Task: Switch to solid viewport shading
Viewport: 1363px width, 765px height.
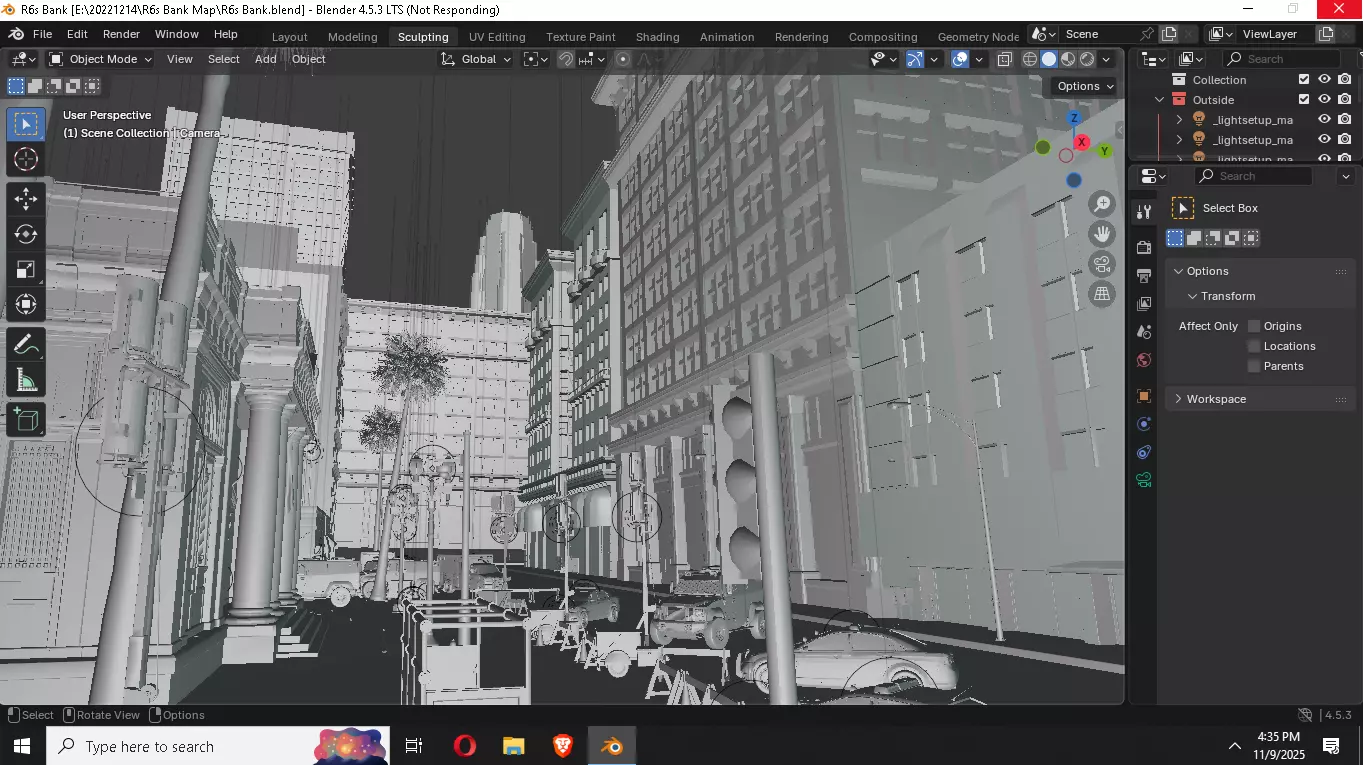Action: (1049, 59)
